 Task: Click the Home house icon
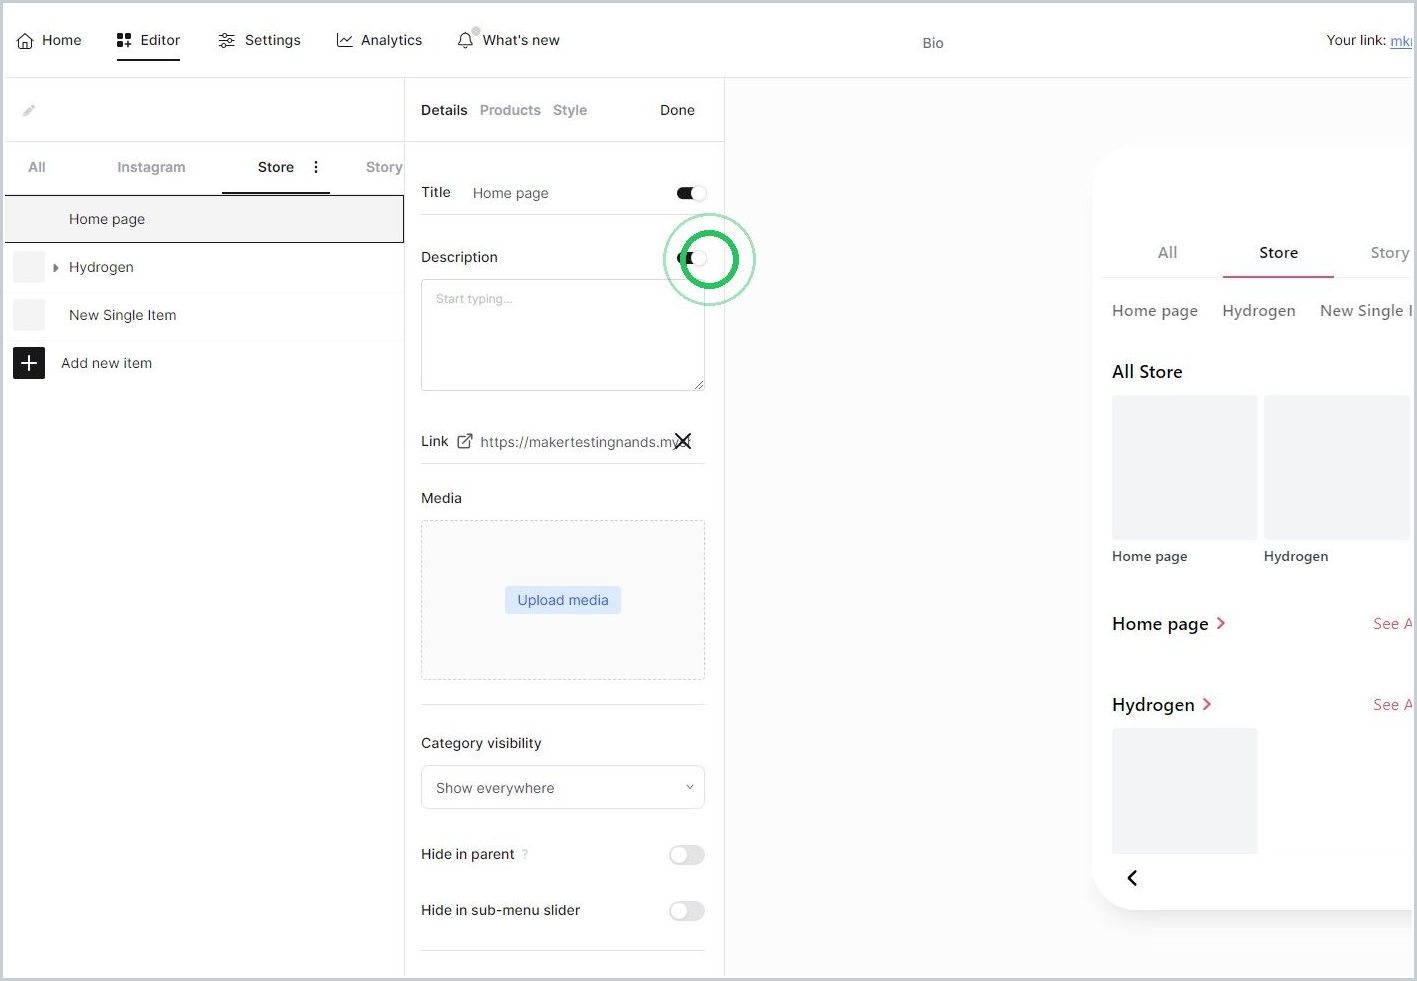25,41
